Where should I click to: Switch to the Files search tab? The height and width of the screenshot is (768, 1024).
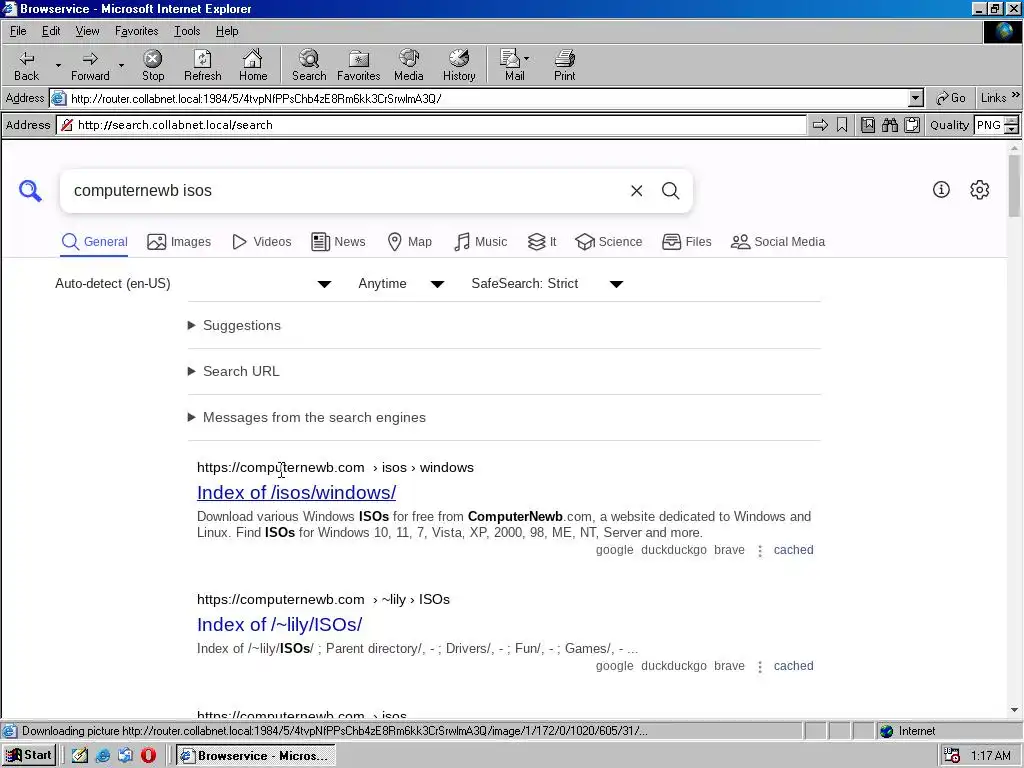686,242
